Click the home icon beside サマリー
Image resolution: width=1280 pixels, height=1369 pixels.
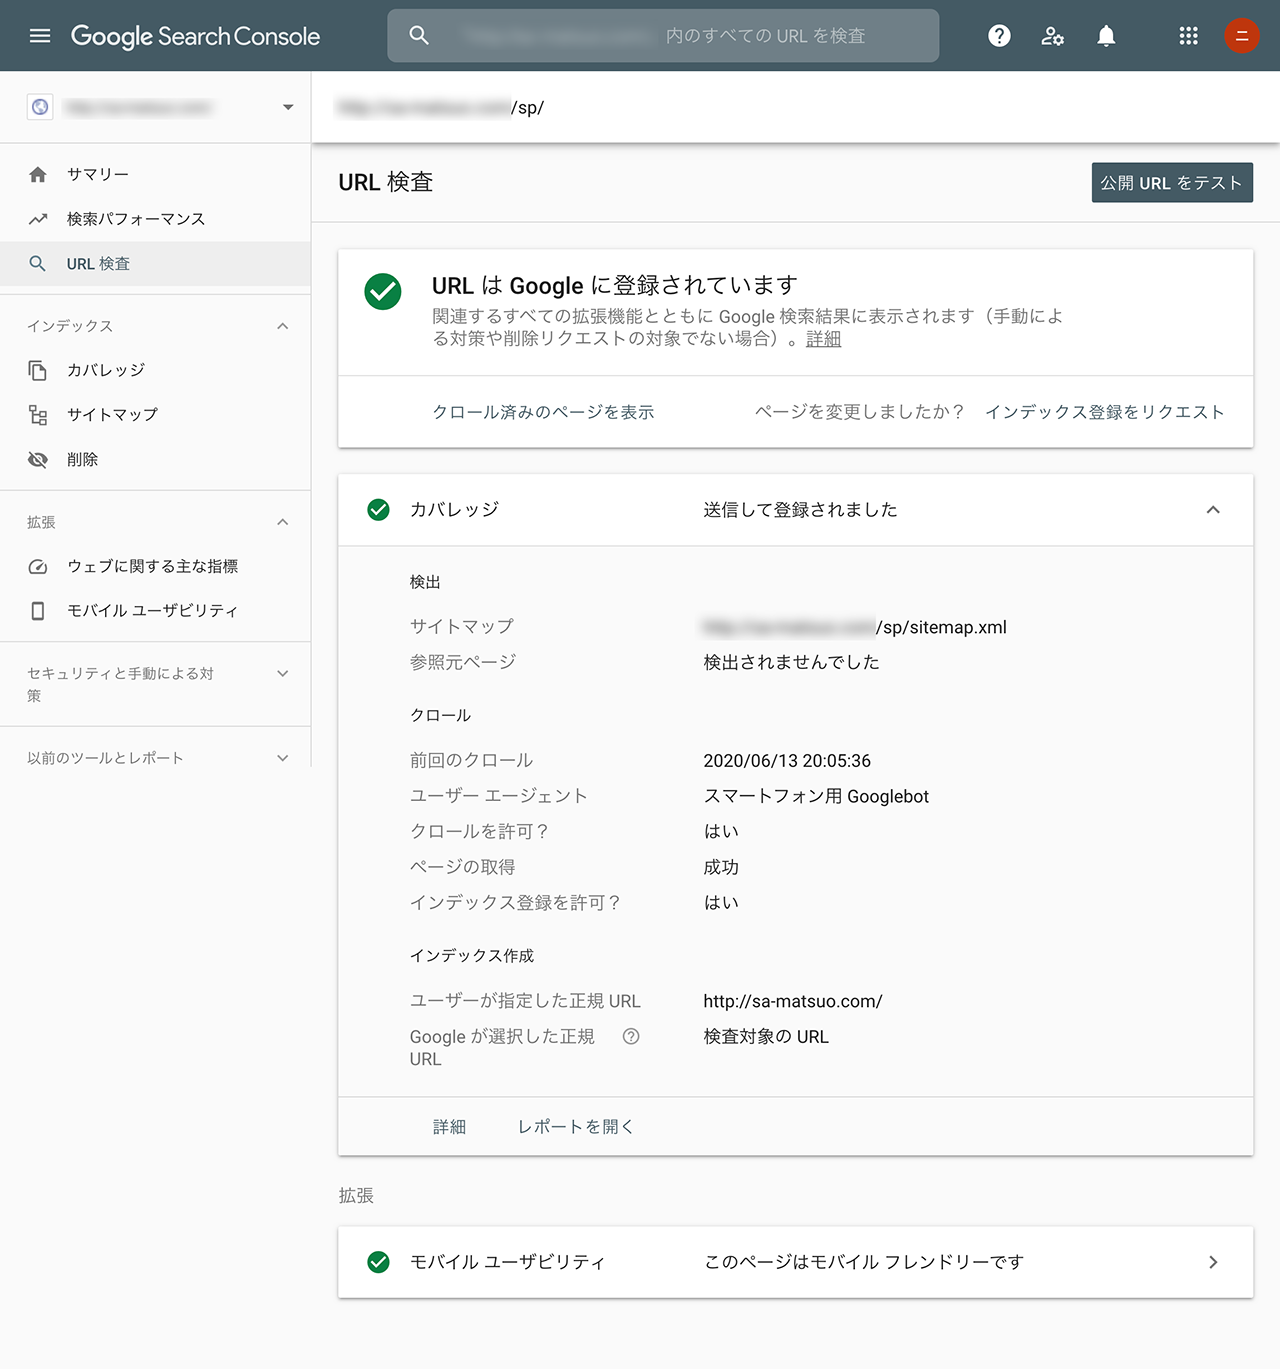tap(38, 175)
